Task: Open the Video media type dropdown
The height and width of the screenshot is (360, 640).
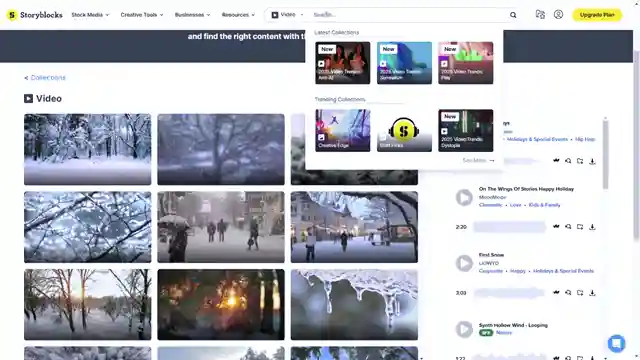Action: point(287,15)
